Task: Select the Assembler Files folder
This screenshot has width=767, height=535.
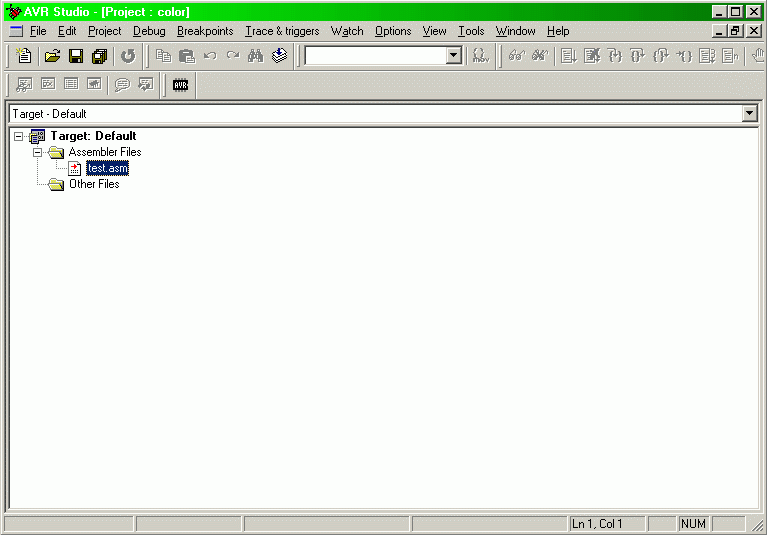Action: (x=105, y=152)
